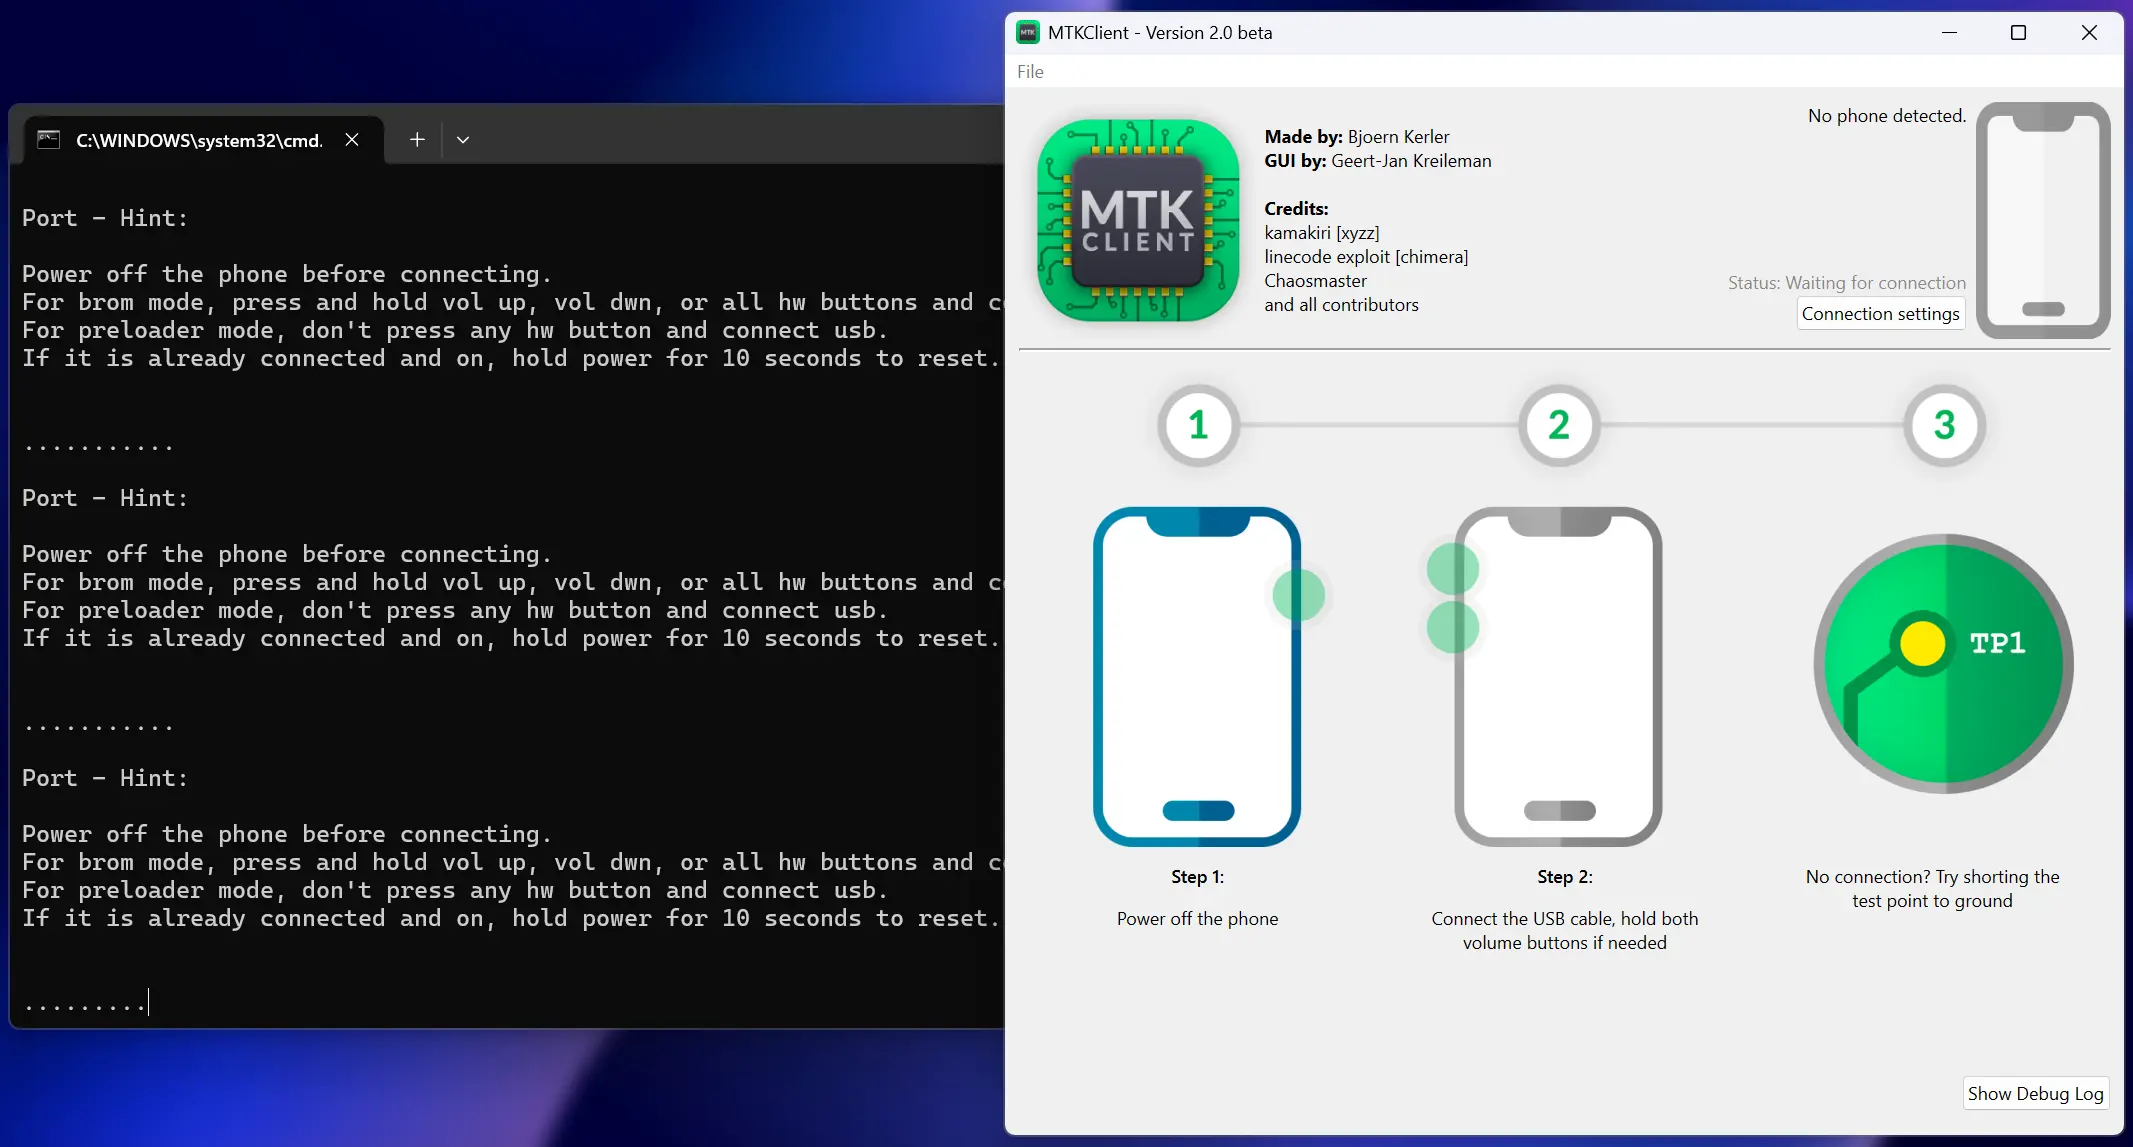Viewport: 2133px width, 1147px height.
Task: Click the 'Power off the phone' caption
Action: (x=1198, y=919)
